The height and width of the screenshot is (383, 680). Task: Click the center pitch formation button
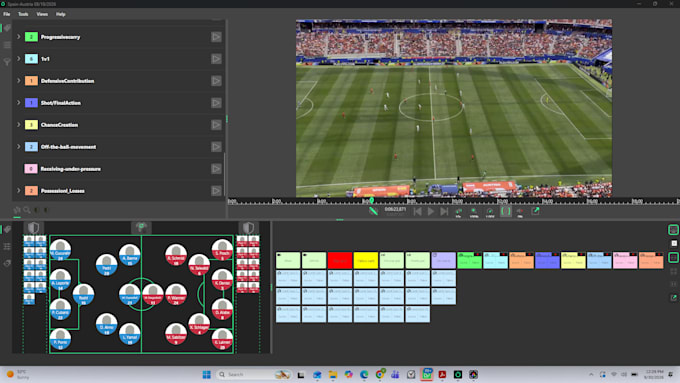141,227
